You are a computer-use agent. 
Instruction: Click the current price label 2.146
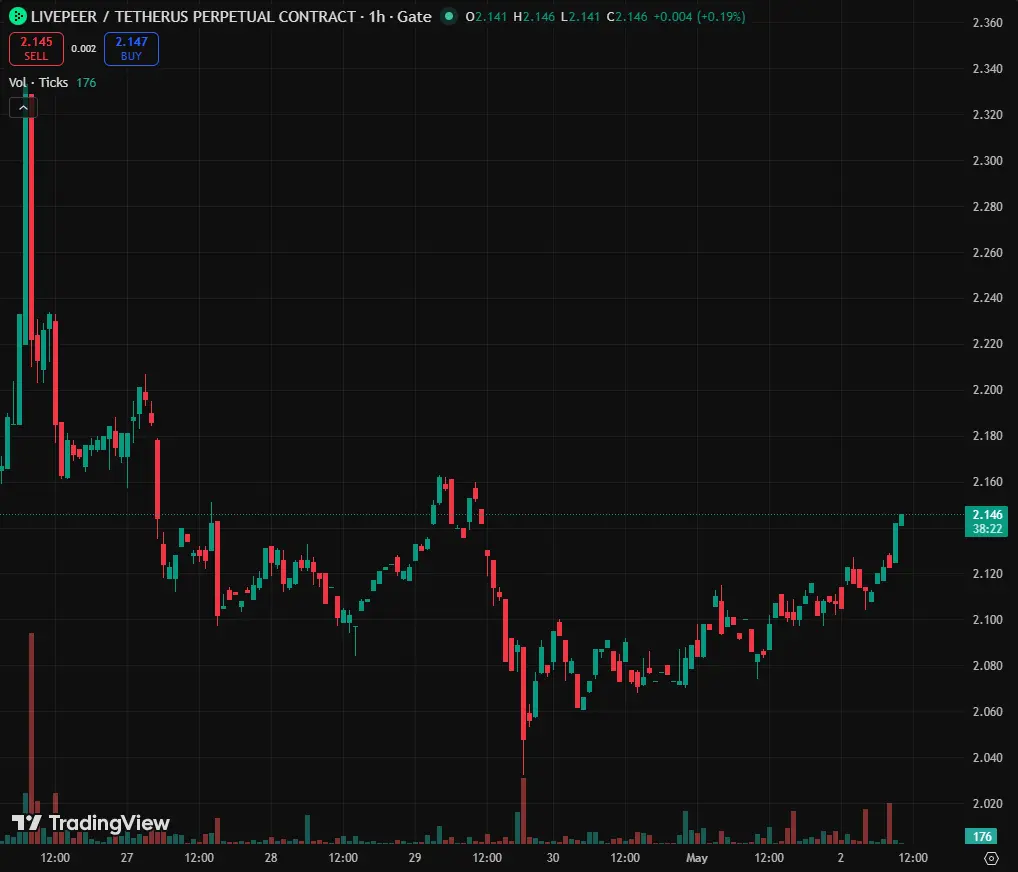pos(987,521)
